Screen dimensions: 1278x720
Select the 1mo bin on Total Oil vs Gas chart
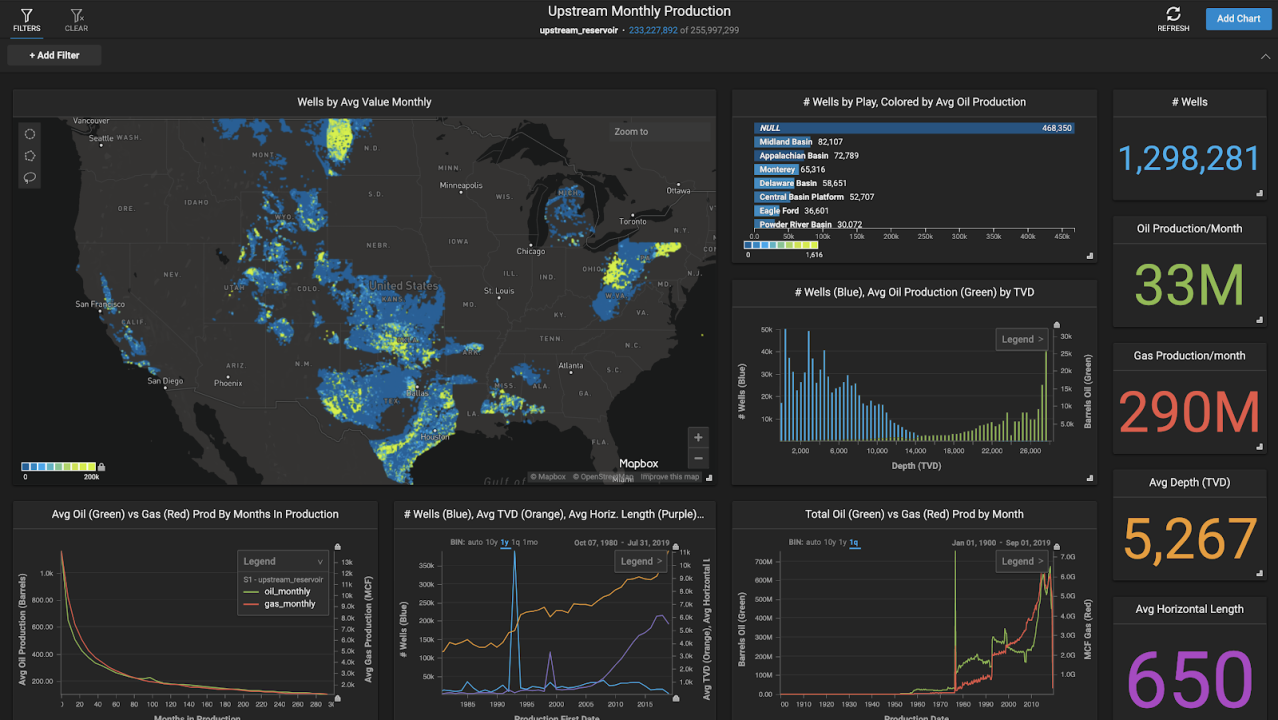tap(866, 540)
